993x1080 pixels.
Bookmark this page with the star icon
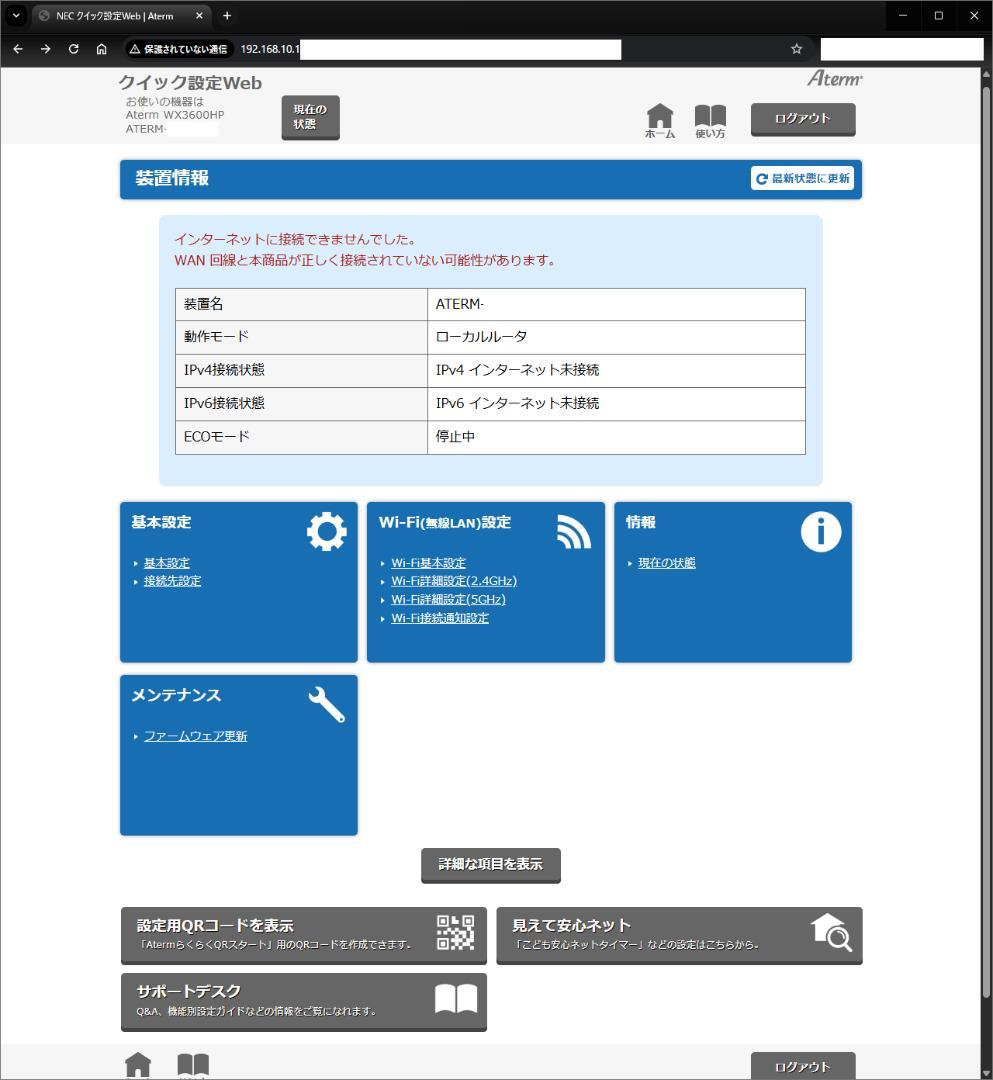click(797, 49)
